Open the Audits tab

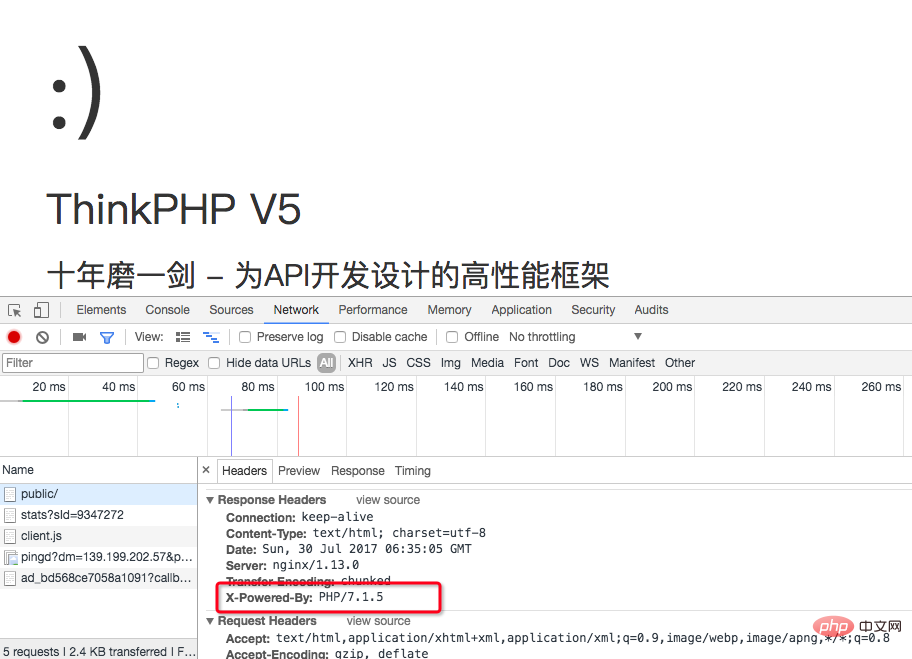(x=651, y=310)
